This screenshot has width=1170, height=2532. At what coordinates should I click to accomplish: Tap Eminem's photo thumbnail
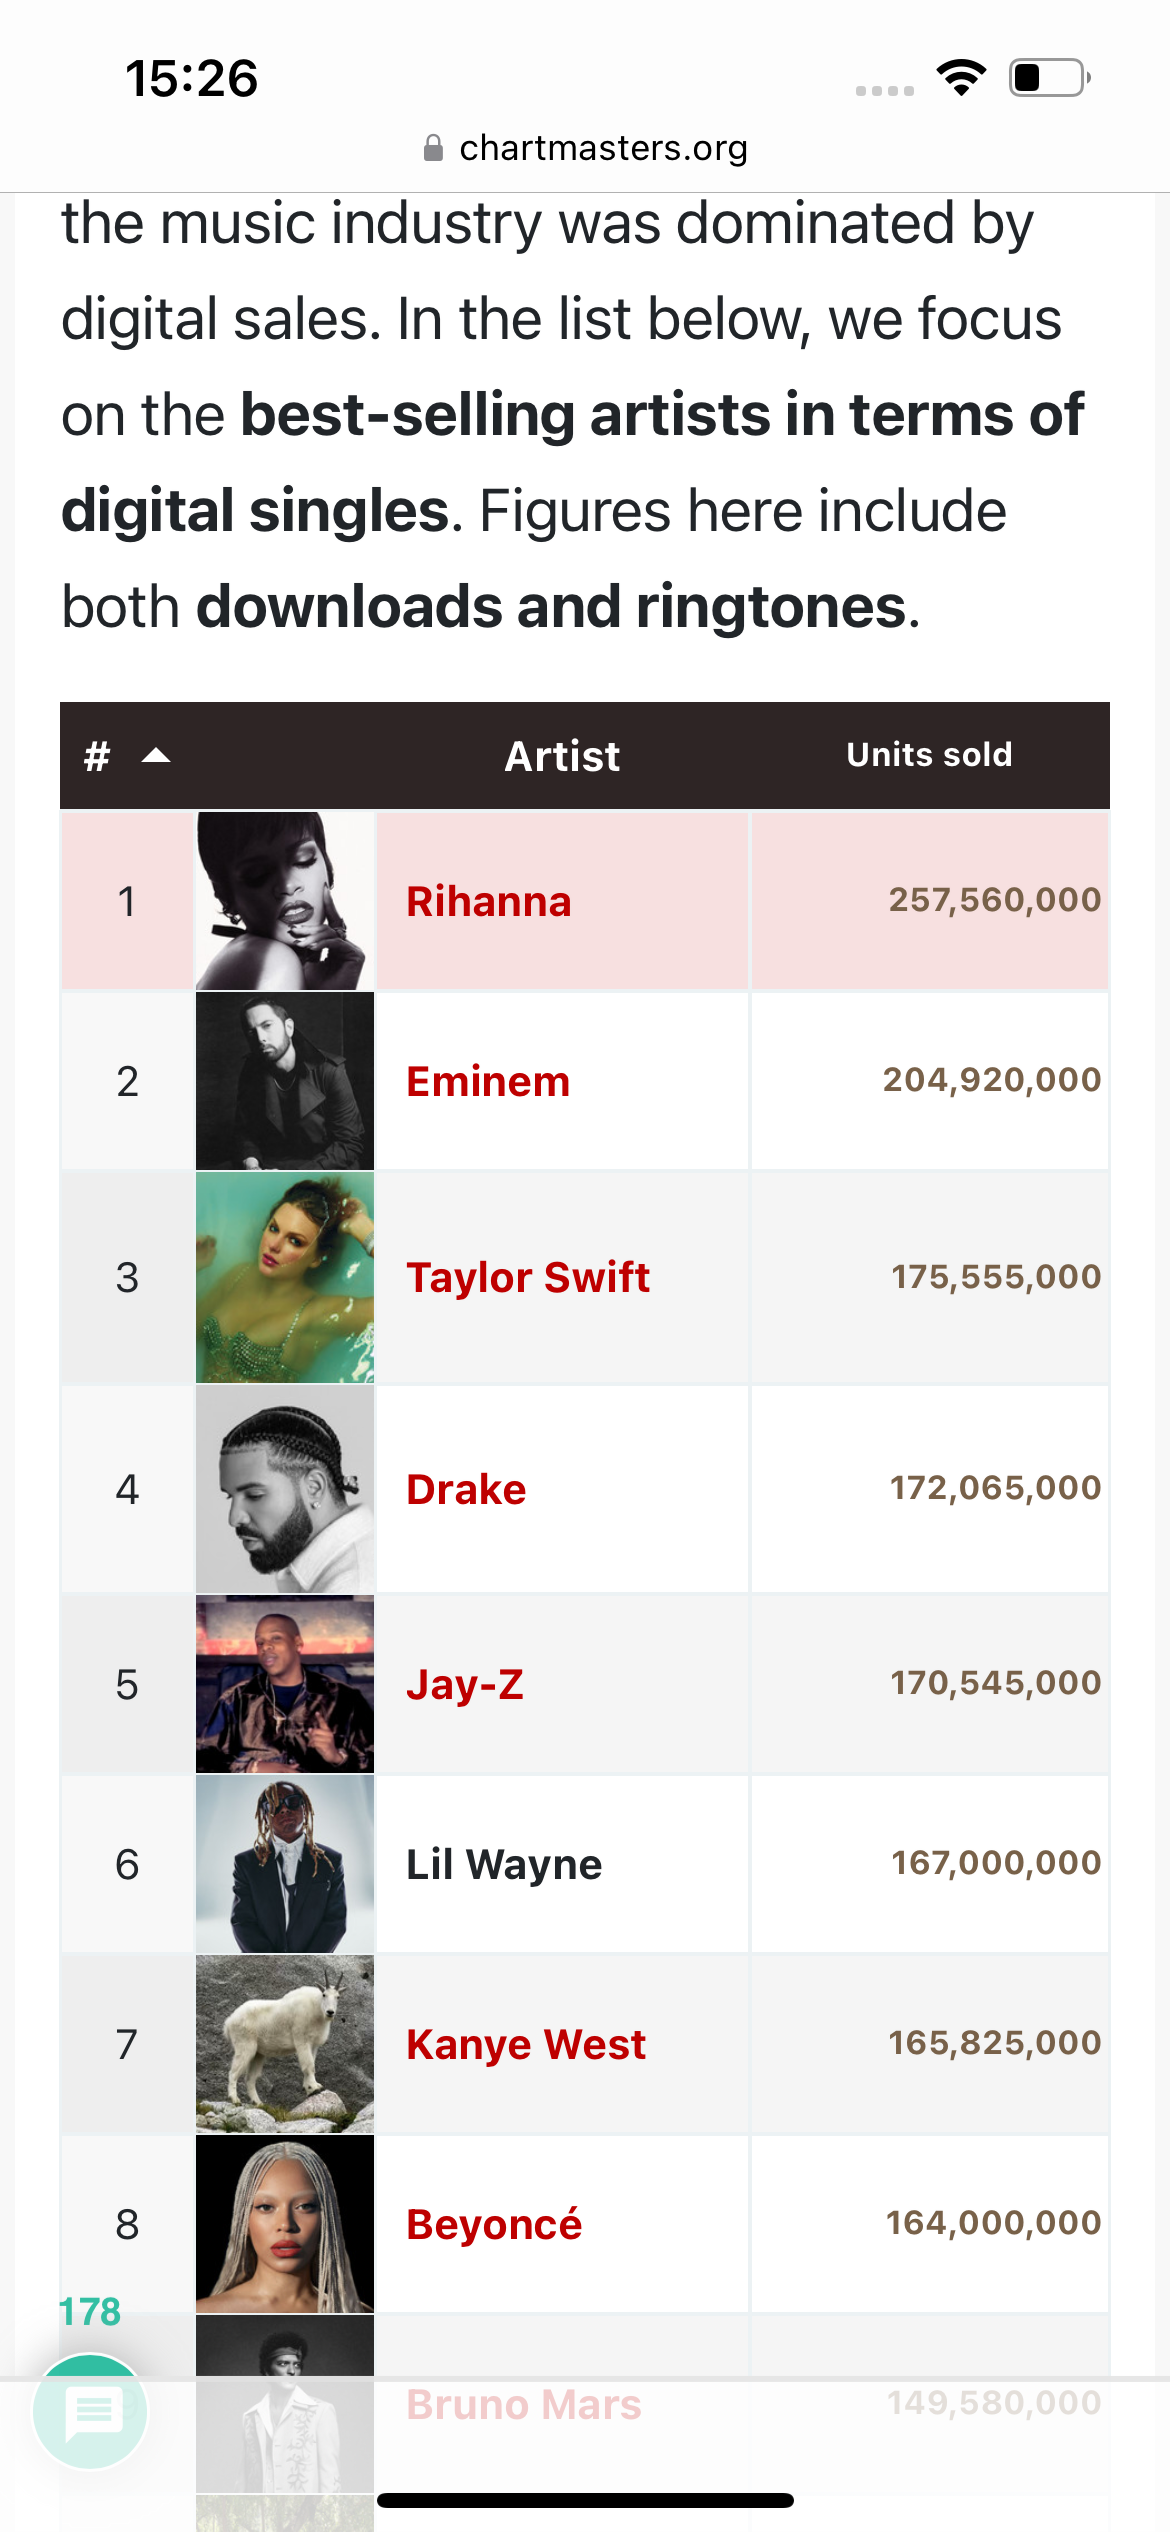tap(285, 1081)
